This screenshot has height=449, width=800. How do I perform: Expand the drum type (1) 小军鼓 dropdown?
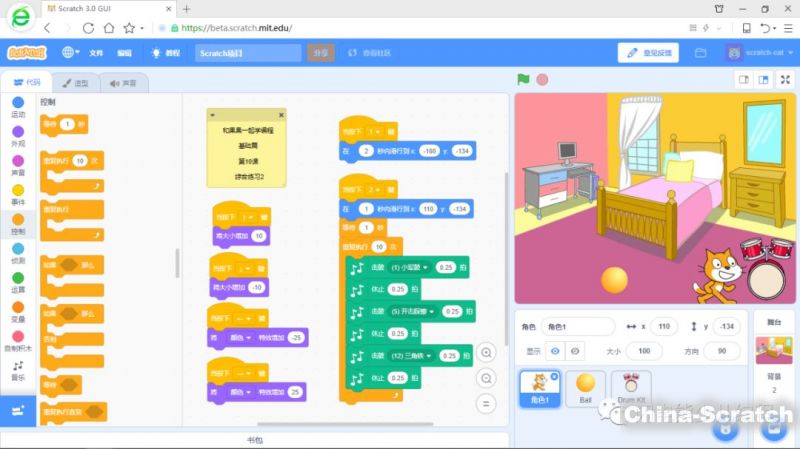(425, 268)
